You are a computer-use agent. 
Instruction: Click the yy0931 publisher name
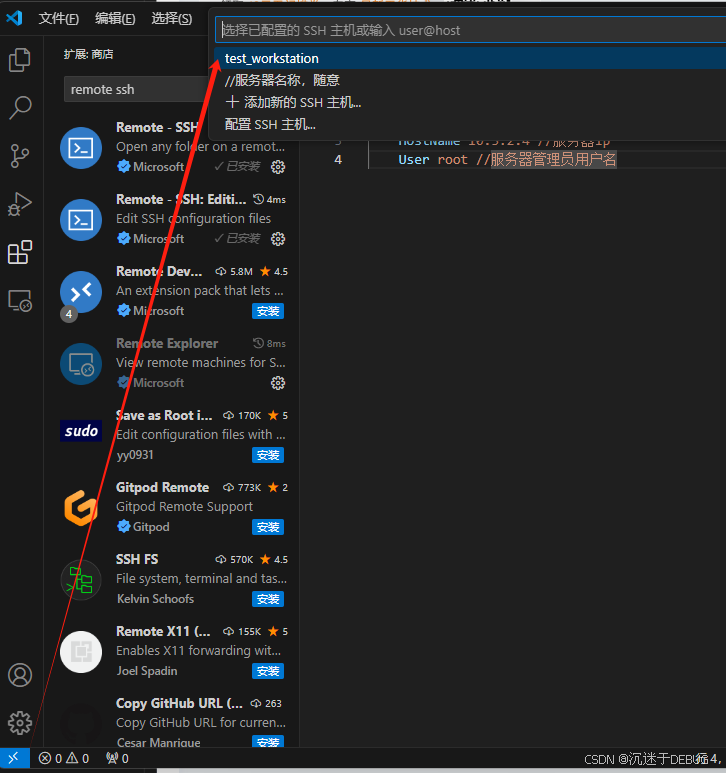click(x=135, y=455)
